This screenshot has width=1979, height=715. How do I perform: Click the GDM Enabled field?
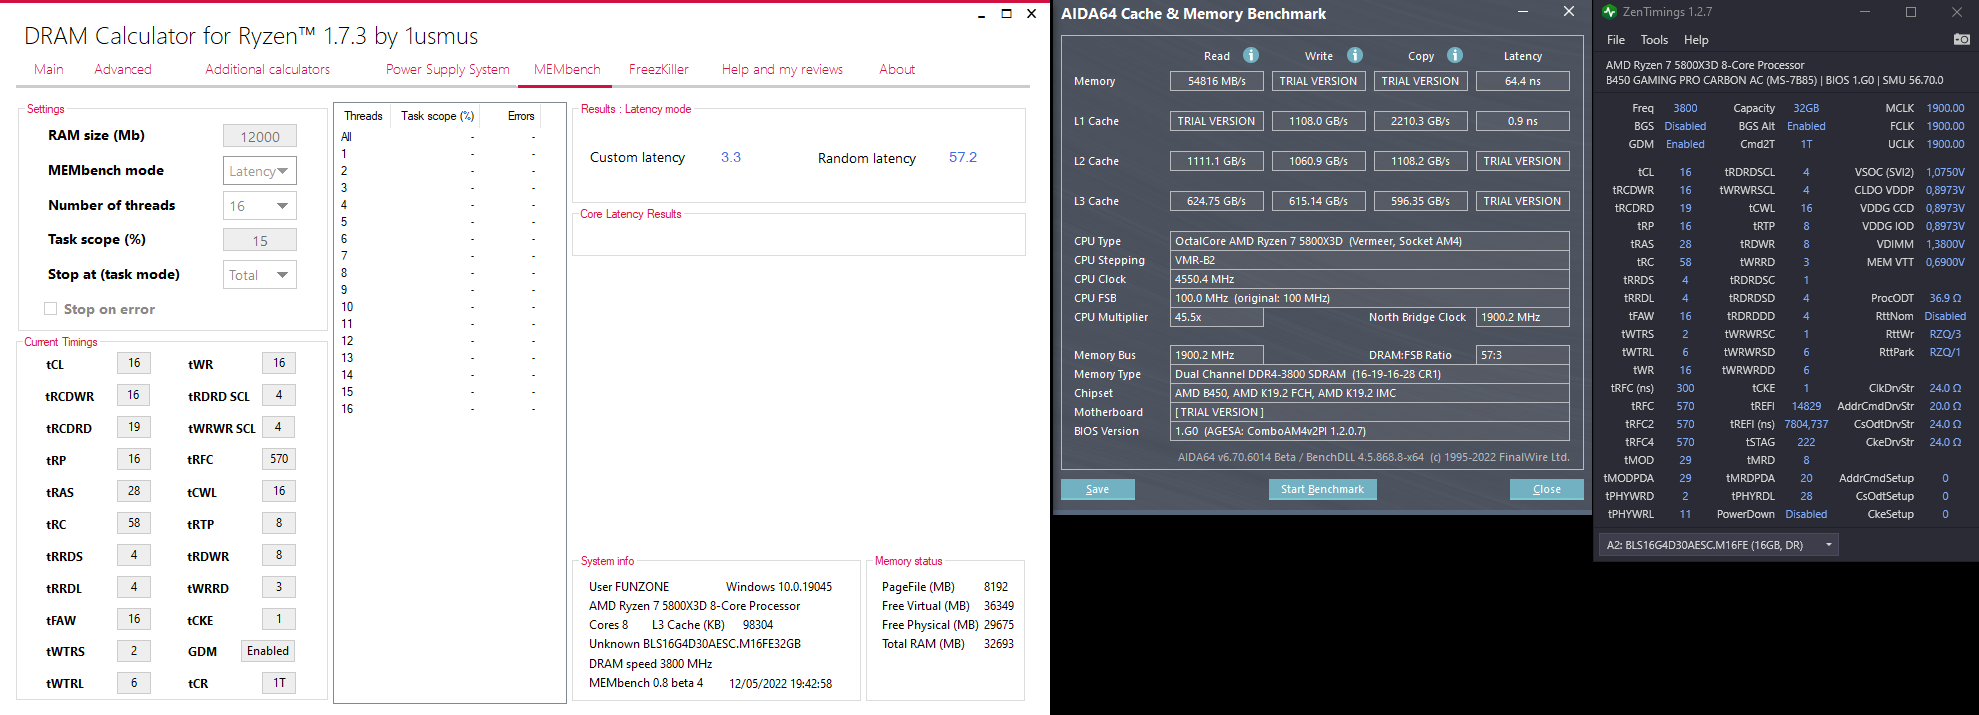tap(268, 651)
